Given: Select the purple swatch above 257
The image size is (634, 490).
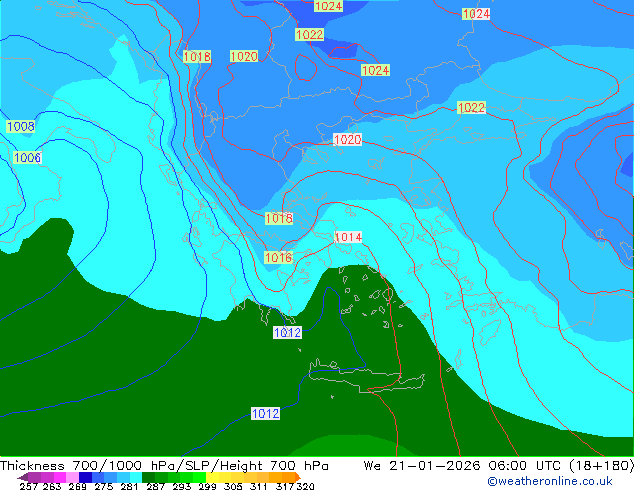Looking at the screenshot, I should (34, 477).
